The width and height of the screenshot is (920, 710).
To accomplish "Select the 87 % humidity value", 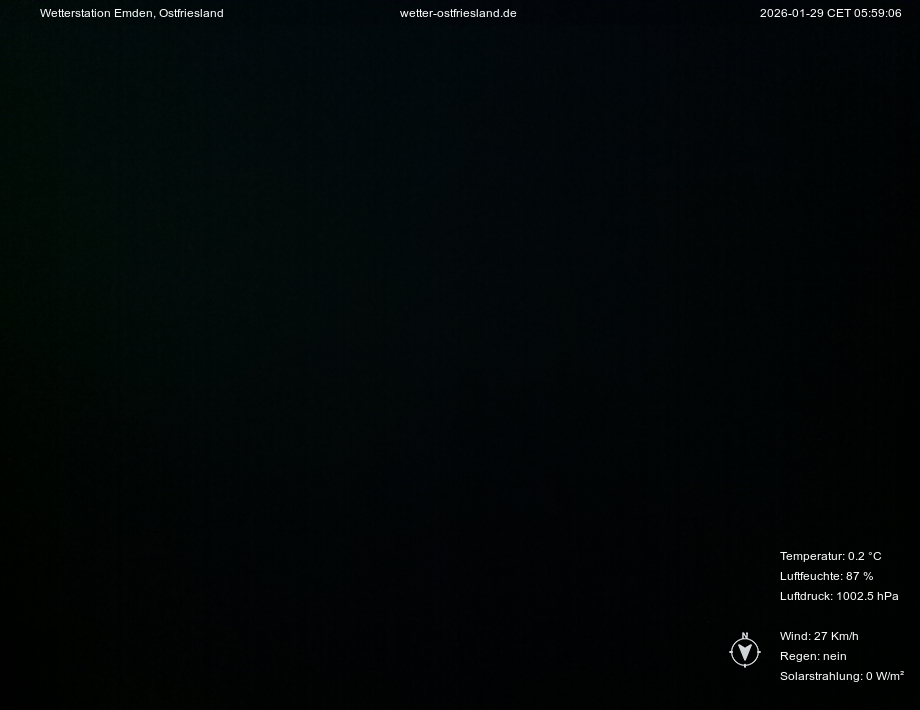I will click(x=860, y=576).
